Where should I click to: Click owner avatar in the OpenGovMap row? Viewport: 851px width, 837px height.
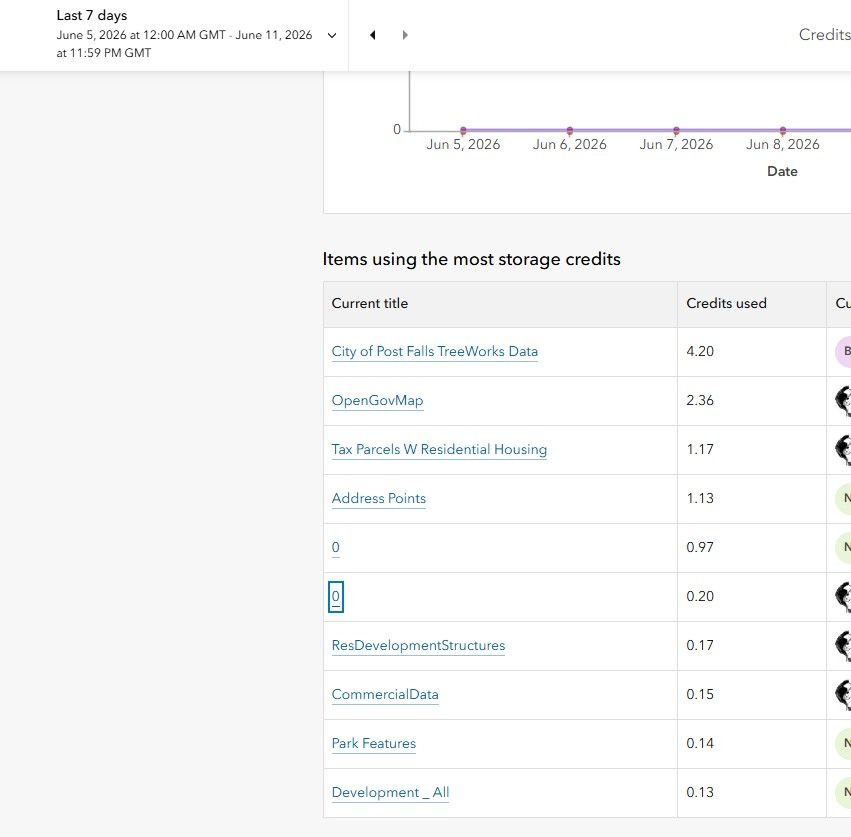(843, 401)
